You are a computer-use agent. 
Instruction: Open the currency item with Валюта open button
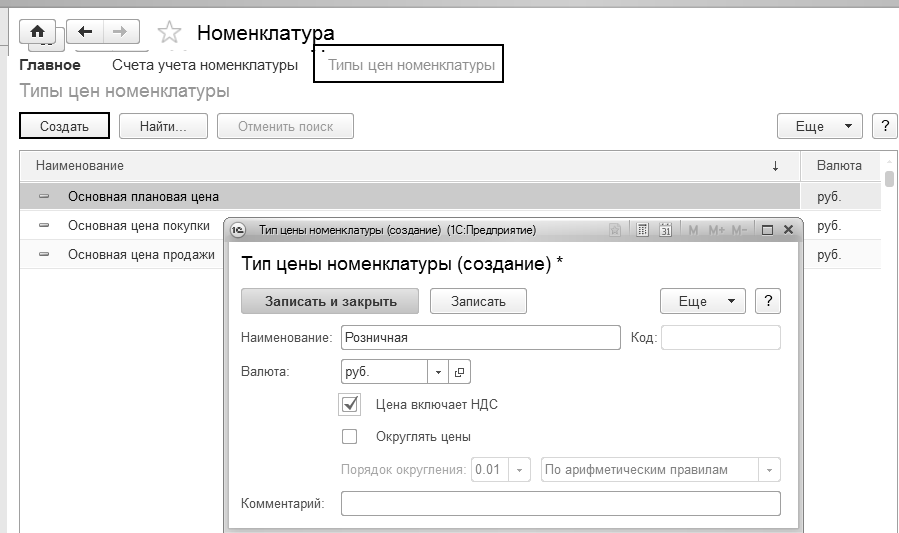point(459,372)
